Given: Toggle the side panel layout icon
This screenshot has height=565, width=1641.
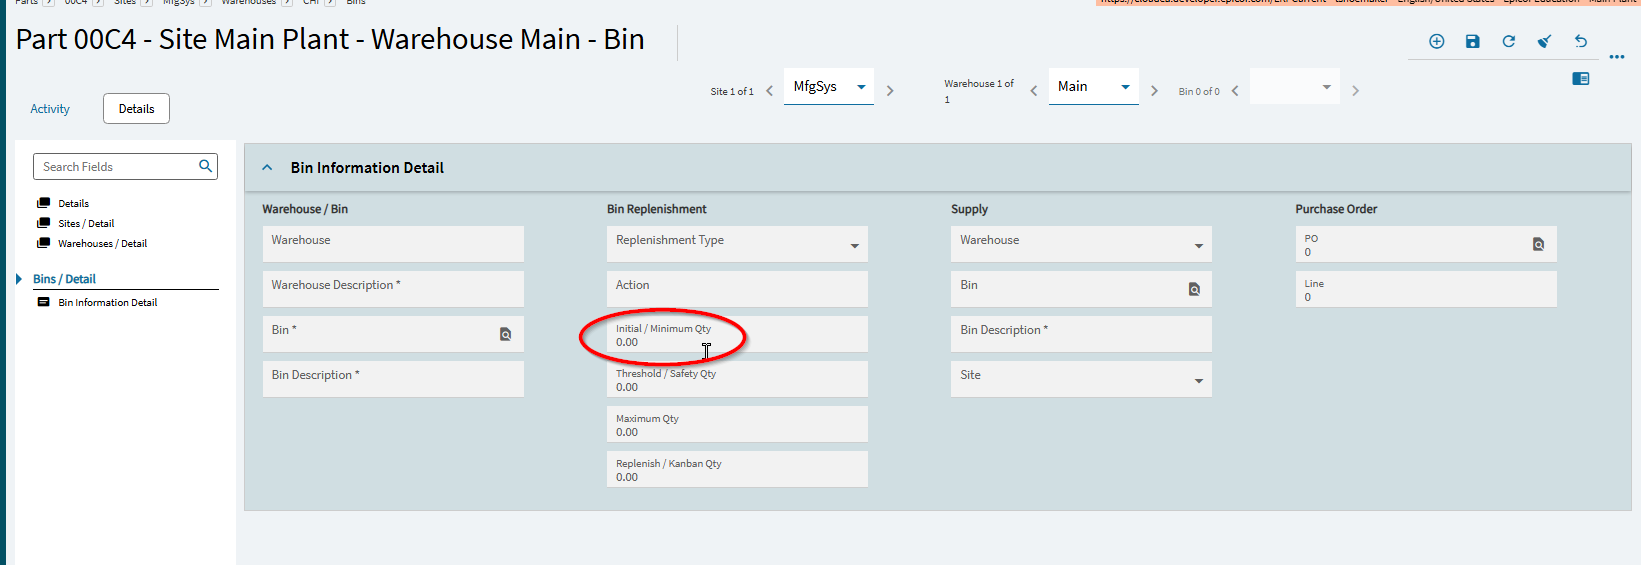Looking at the screenshot, I should [x=1580, y=79].
